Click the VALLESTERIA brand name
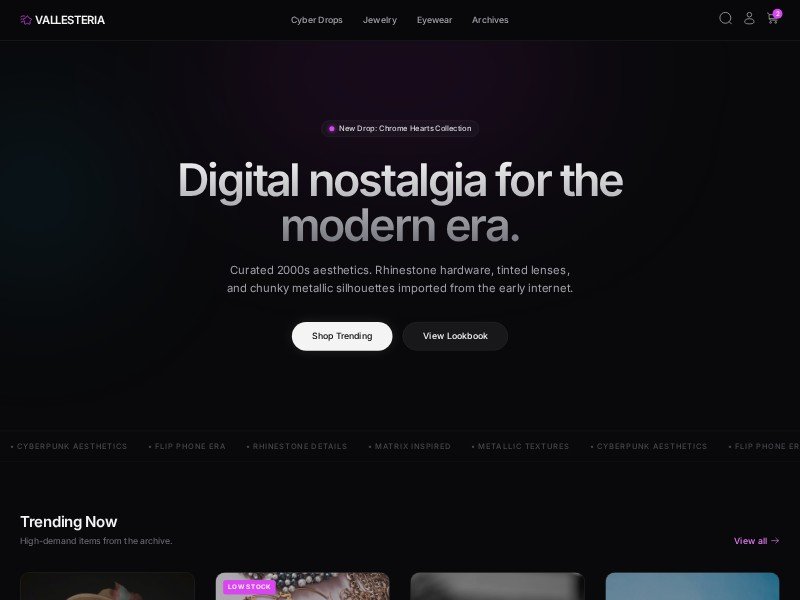The height and width of the screenshot is (600, 800). [x=70, y=20]
